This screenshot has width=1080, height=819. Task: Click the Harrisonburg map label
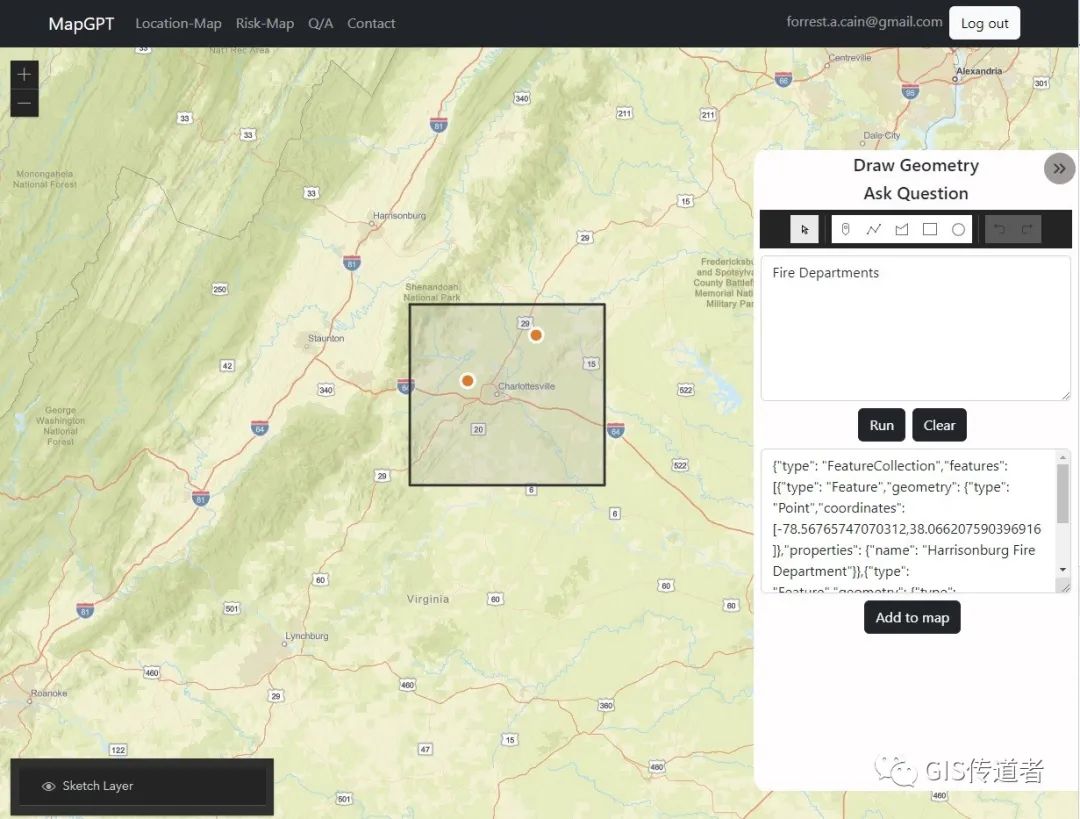click(399, 216)
